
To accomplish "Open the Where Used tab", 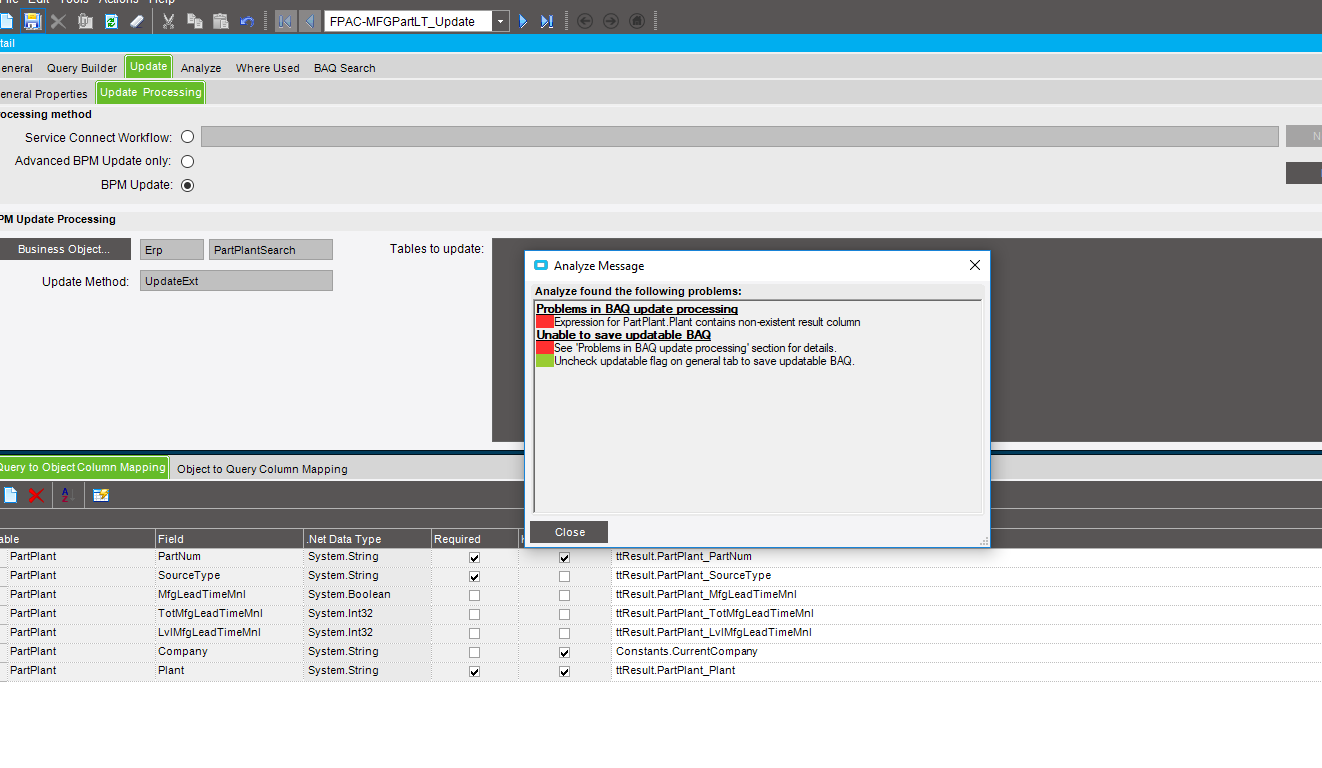I will coord(267,68).
